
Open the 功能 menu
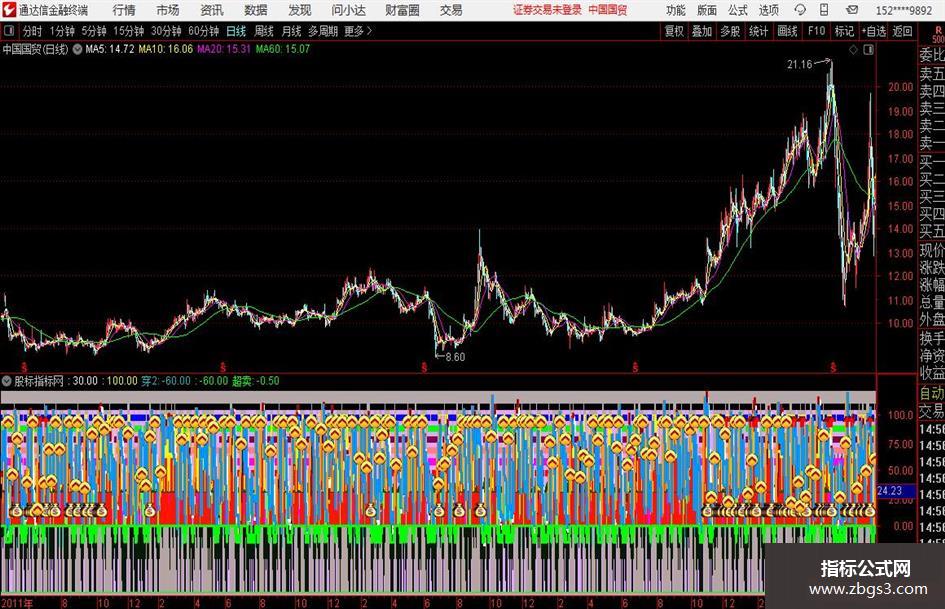coord(676,10)
